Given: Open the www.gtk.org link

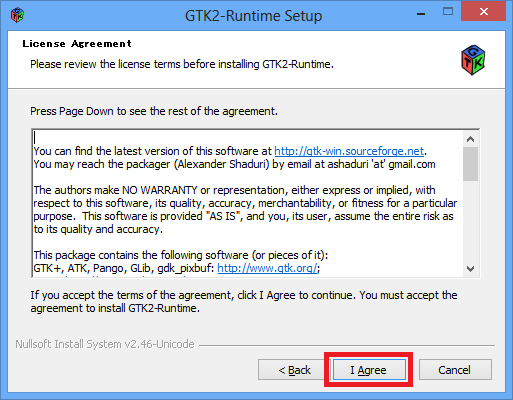Looking at the screenshot, I should (267, 268).
